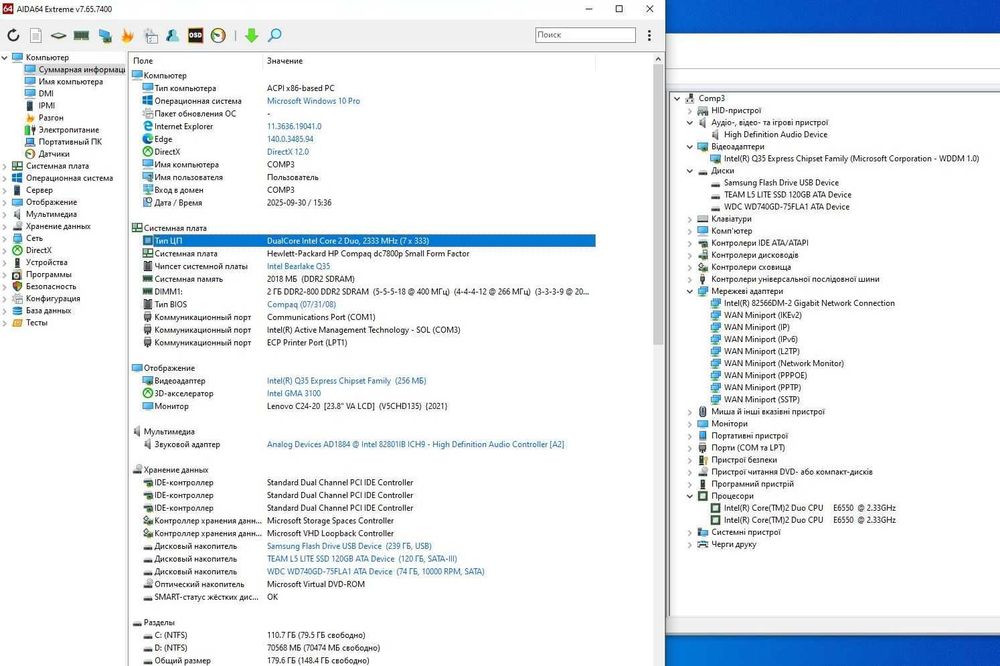Start the stability test flame icon
Screen dimensions: 1000x666
[128, 36]
